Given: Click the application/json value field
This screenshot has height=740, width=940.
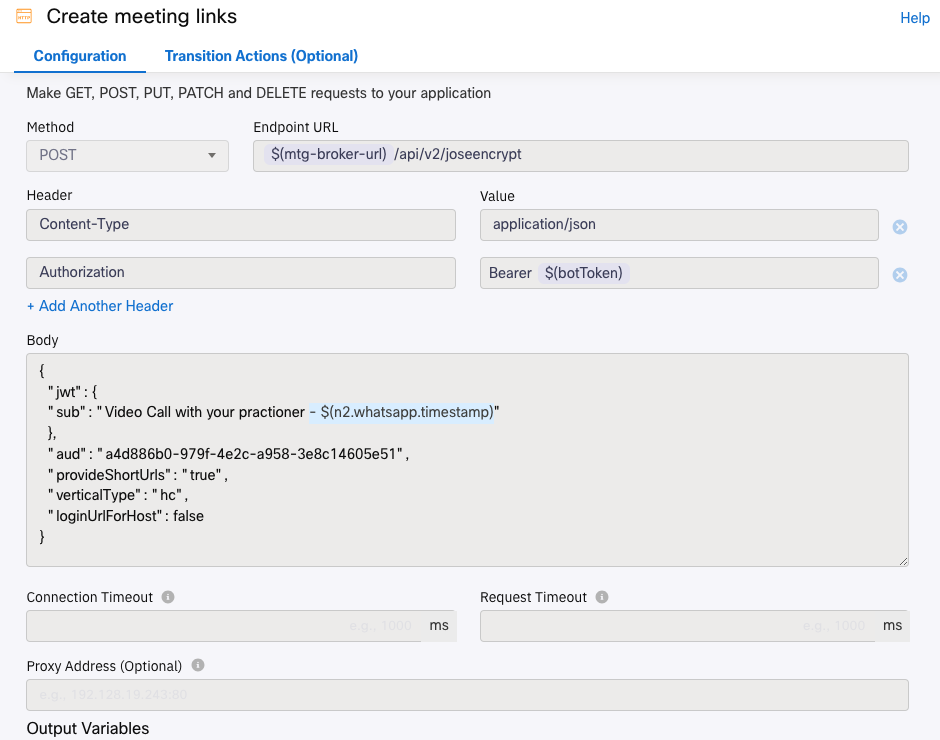Looking at the screenshot, I should pos(679,225).
